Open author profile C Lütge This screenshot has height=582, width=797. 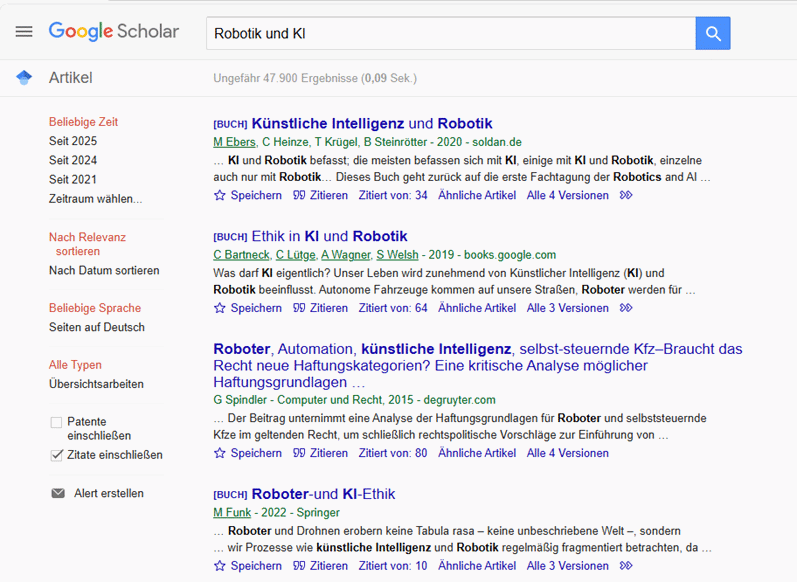(x=296, y=255)
